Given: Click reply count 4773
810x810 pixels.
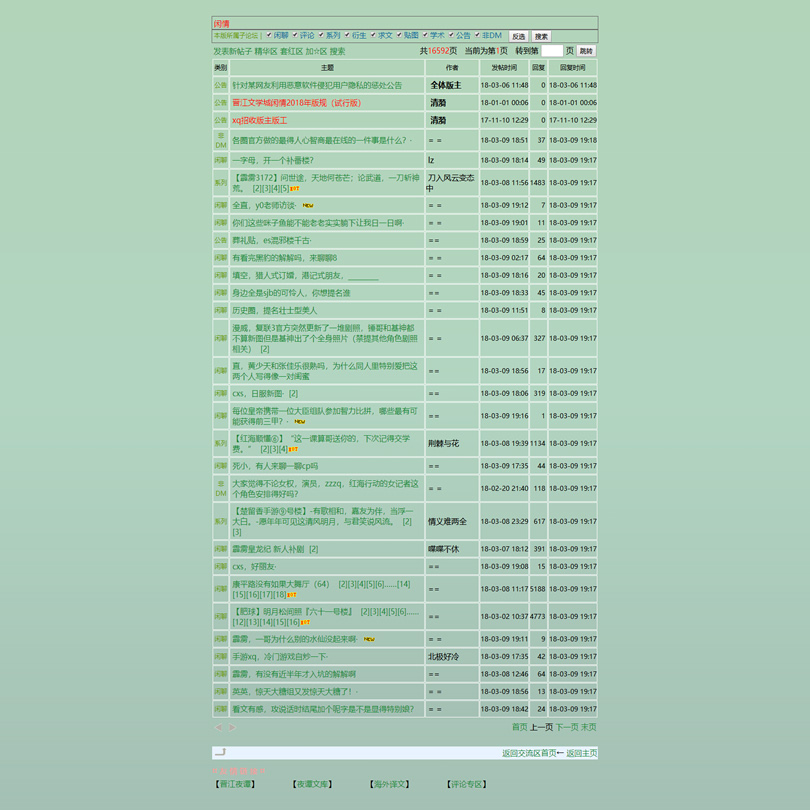Looking at the screenshot, I should tap(538, 616).
